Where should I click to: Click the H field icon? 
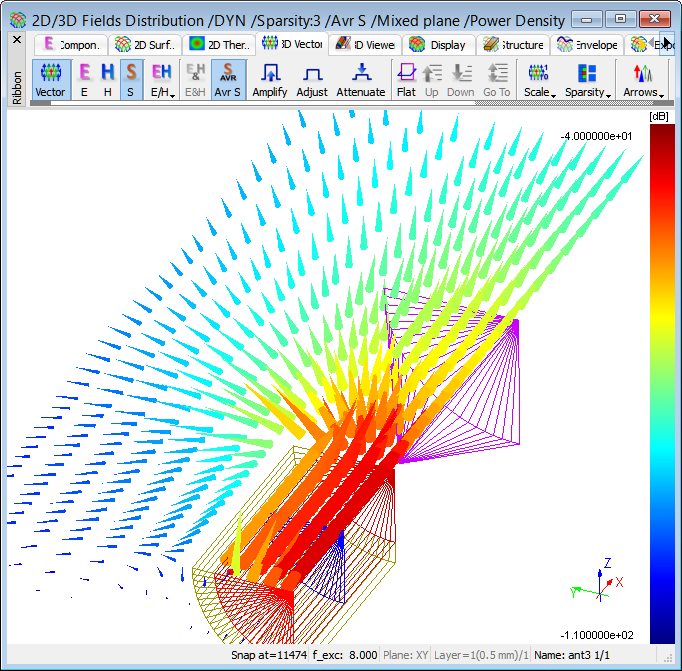(107, 79)
